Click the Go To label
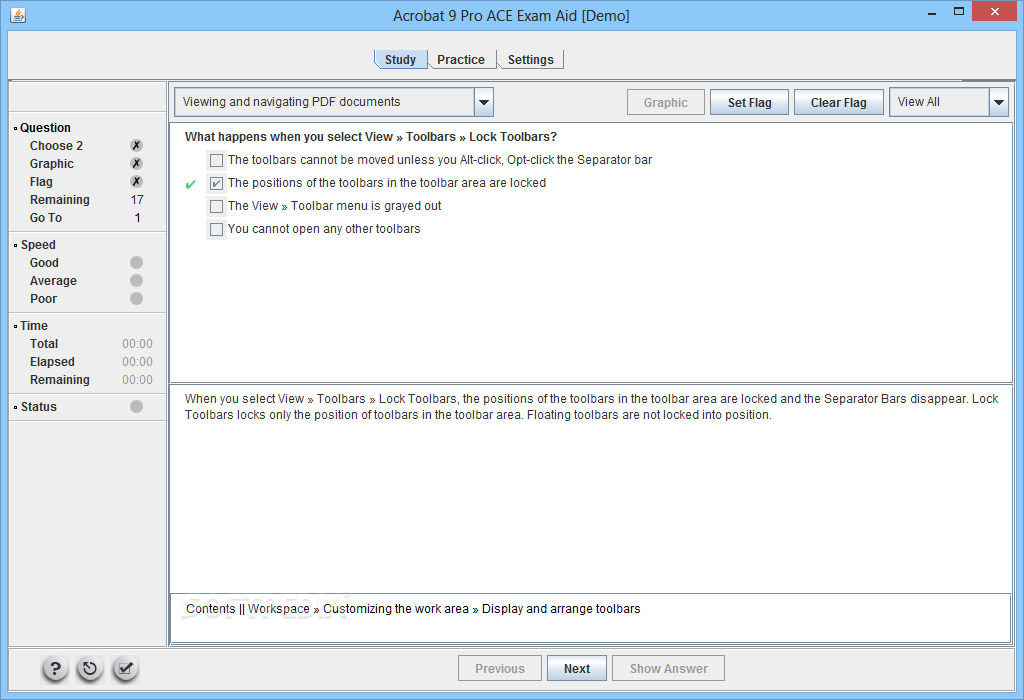Image resolution: width=1024 pixels, height=700 pixels. [46, 218]
